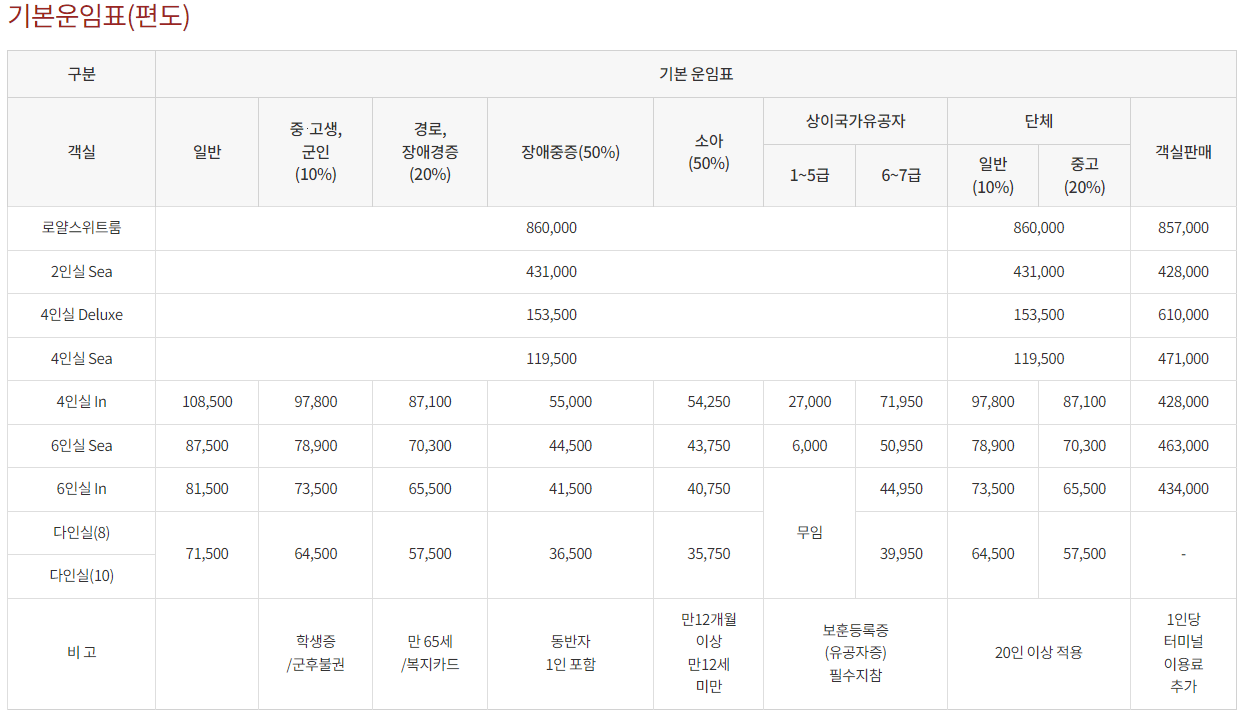Select the 6인실 Sea row label
1243x715 pixels.
pos(81,446)
